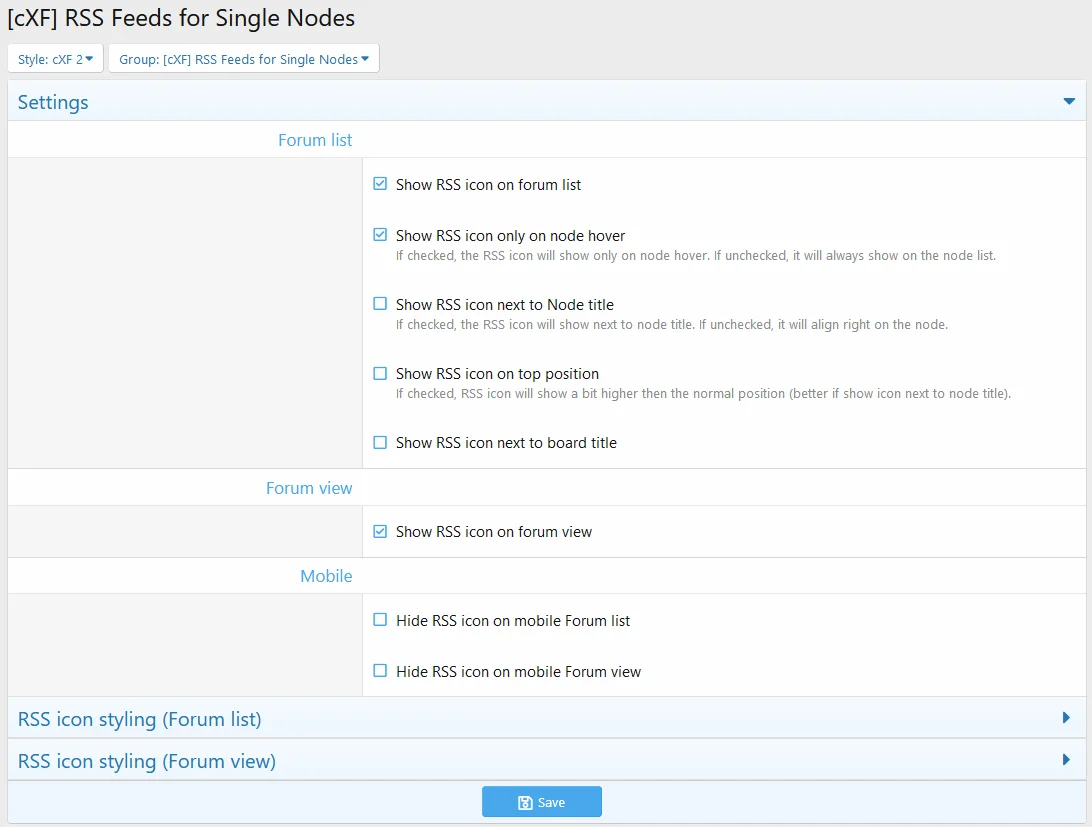
Task: Collapse Settings using the down arrow icon
Action: (x=1068, y=102)
